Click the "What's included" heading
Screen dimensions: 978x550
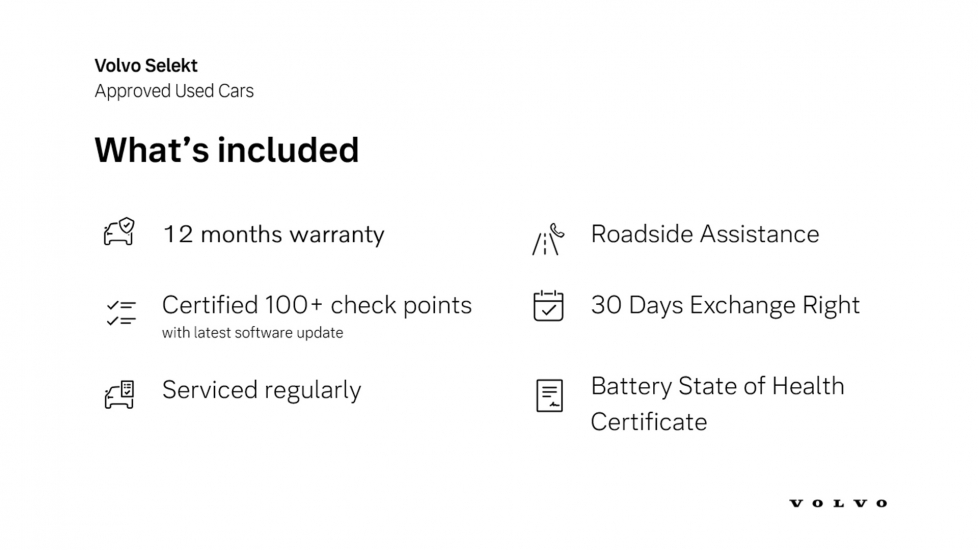226,149
